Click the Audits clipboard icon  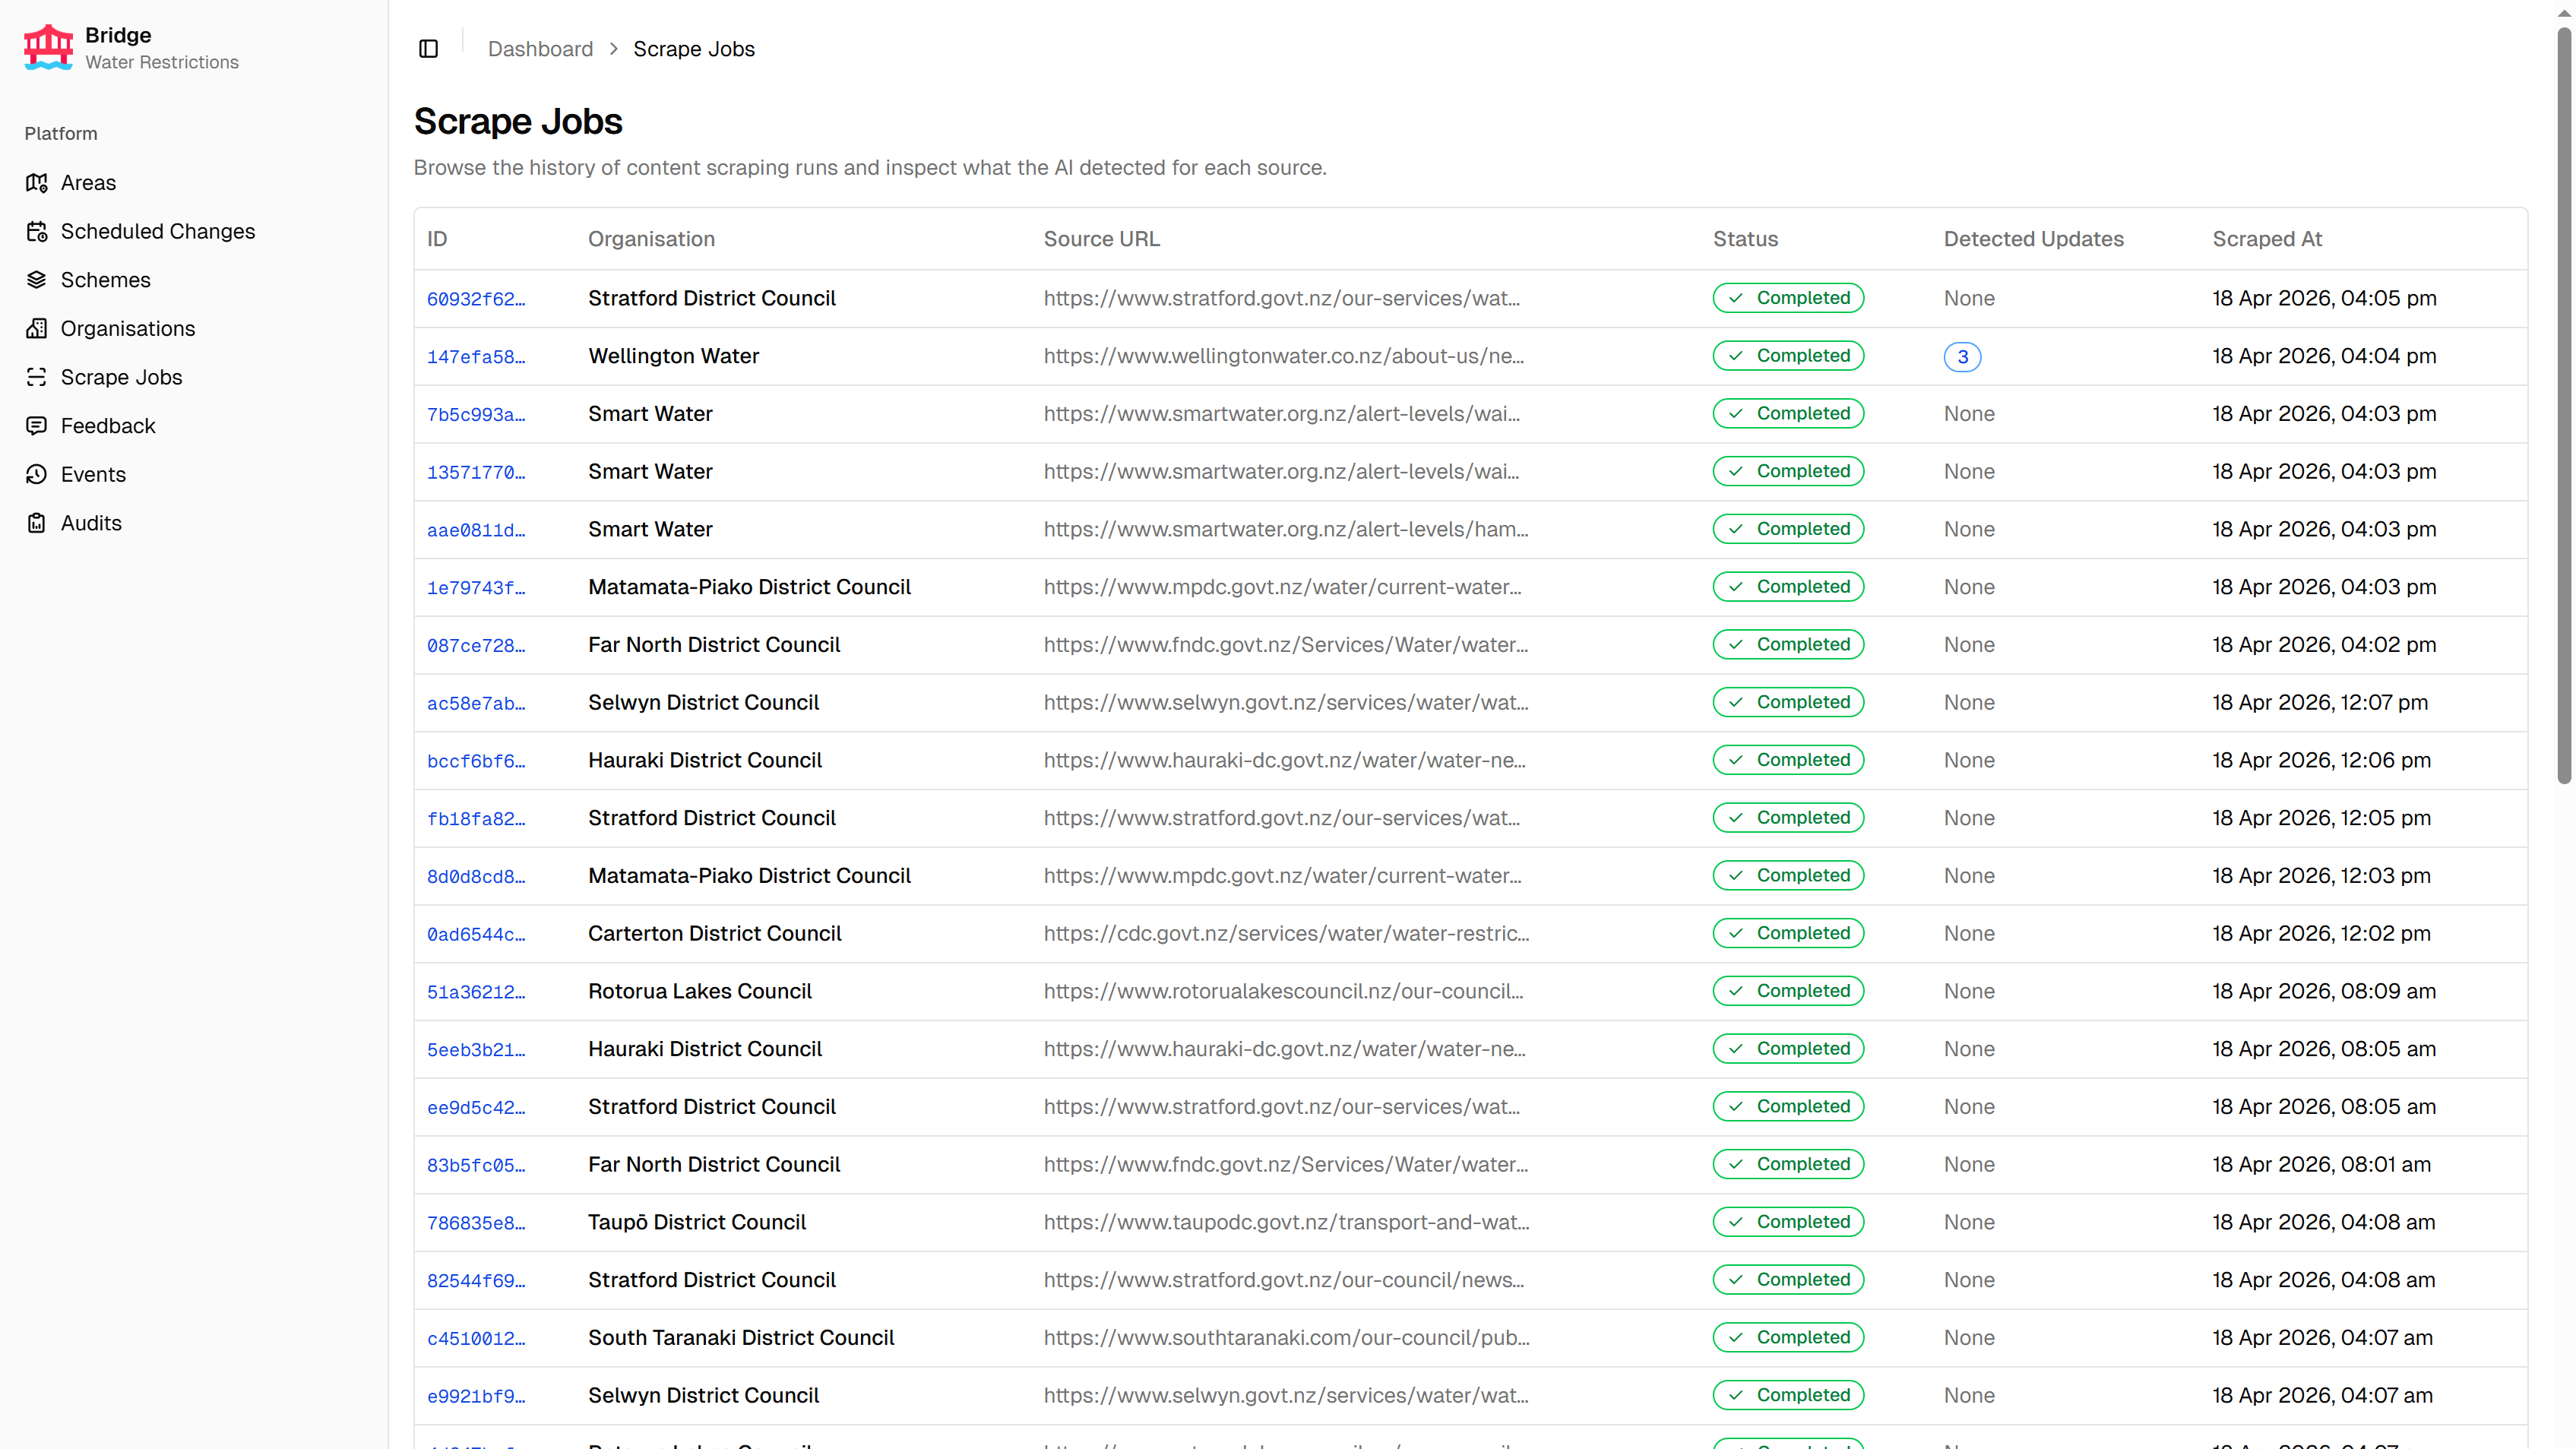coord(37,523)
